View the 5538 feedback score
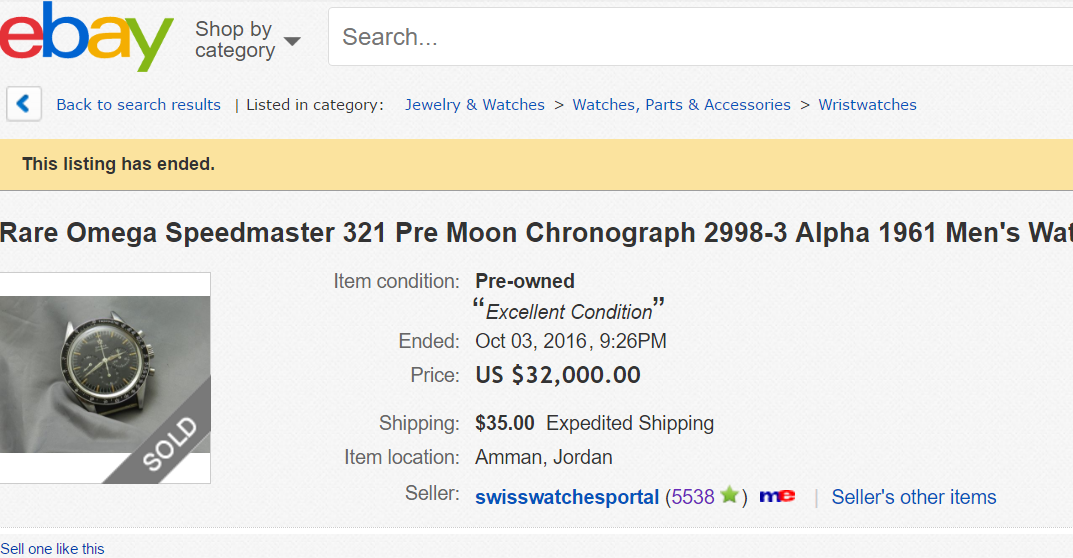 pyautogui.click(x=693, y=497)
